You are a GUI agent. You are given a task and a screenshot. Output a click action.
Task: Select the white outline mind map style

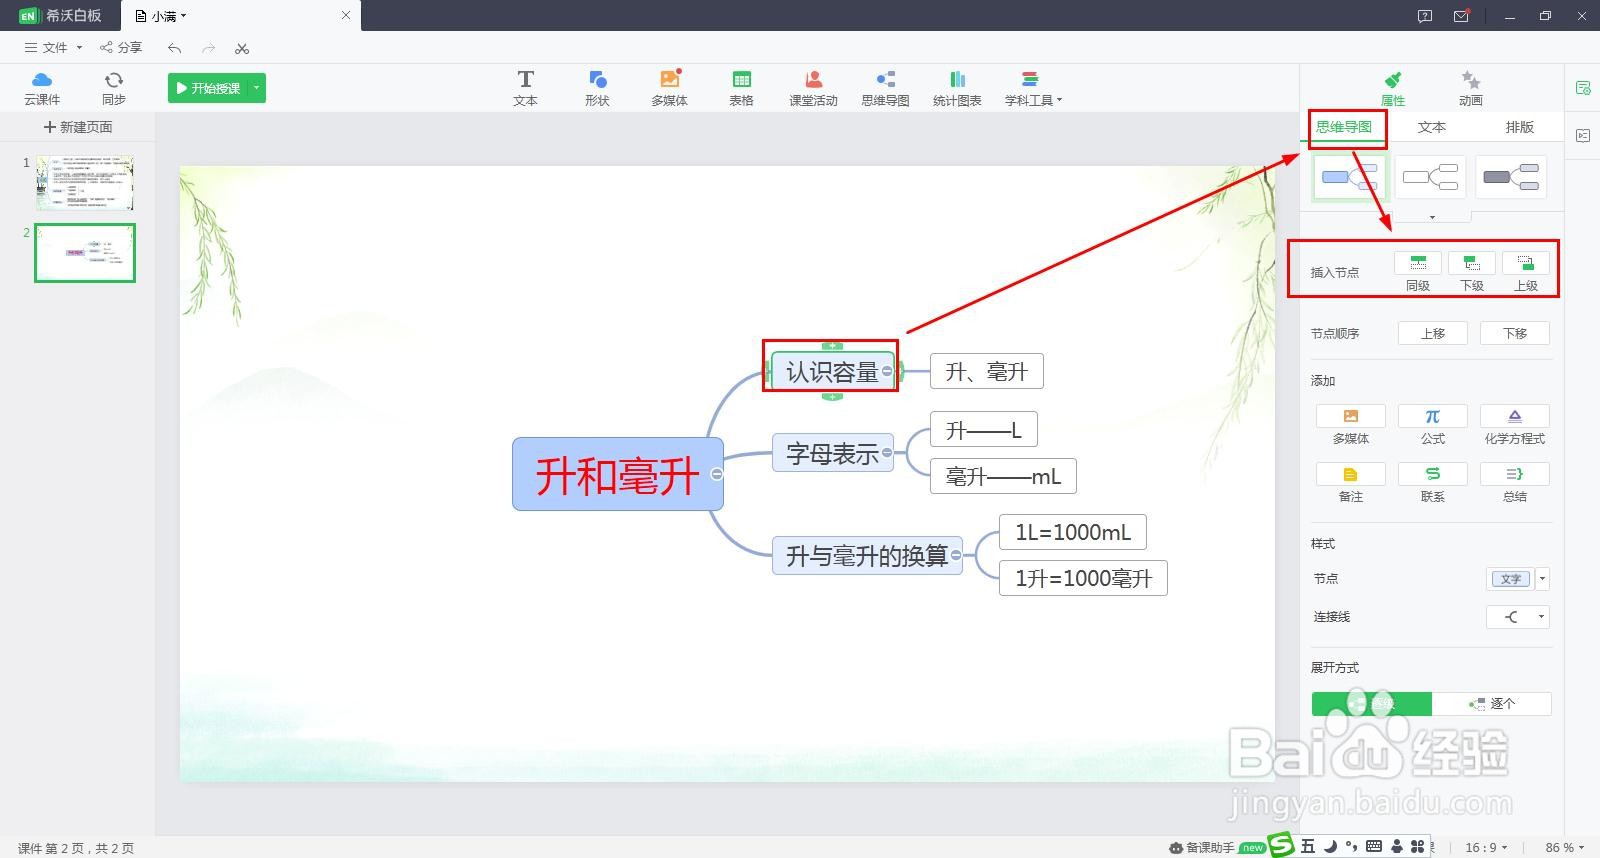tap(1430, 177)
